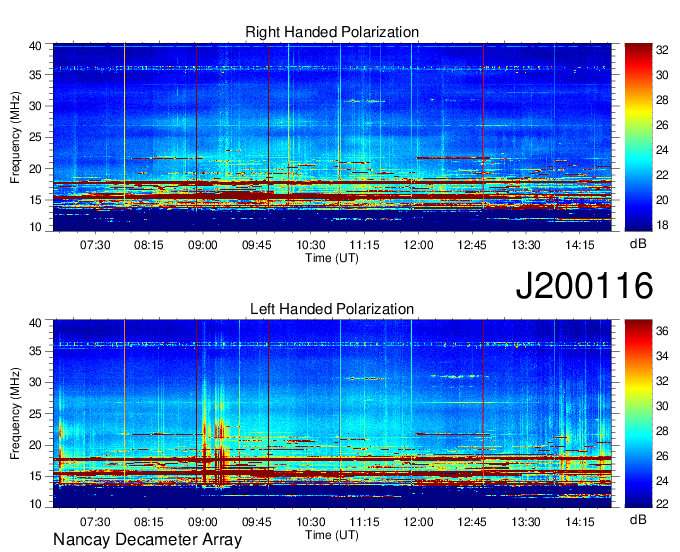Screen dimensions: 680x552
Task: Click the 10 MHz tick on bottom plot
Action: click(x=35, y=504)
